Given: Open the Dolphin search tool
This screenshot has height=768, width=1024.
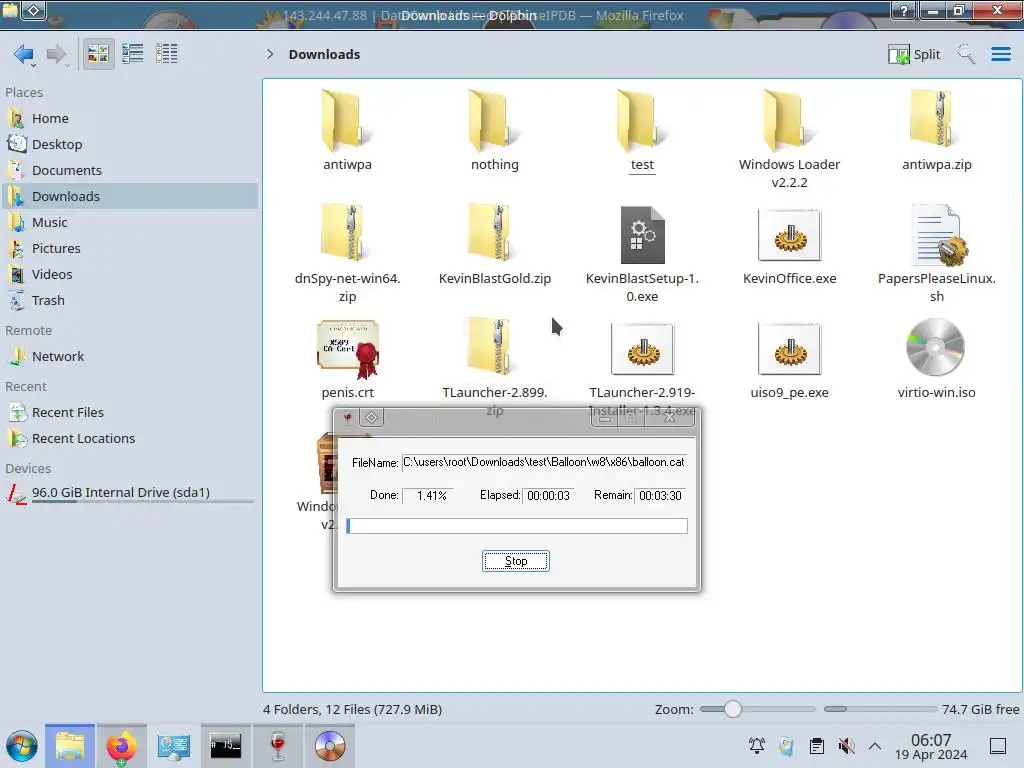Looking at the screenshot, I should (966, 54).
